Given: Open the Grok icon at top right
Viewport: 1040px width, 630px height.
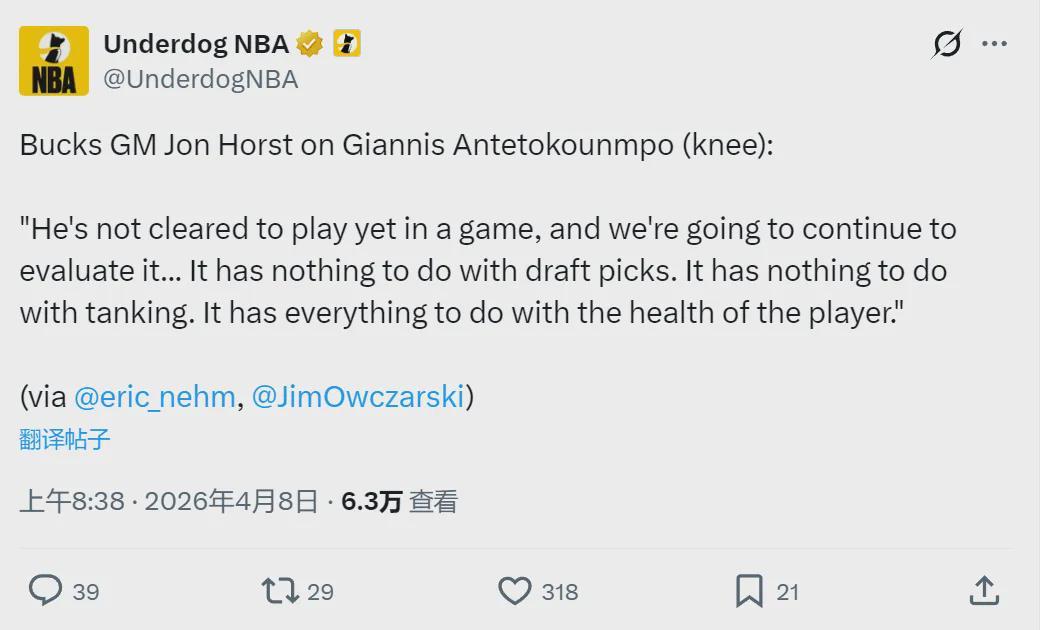Looking at the screenshot, I should [x=946, y=44].
